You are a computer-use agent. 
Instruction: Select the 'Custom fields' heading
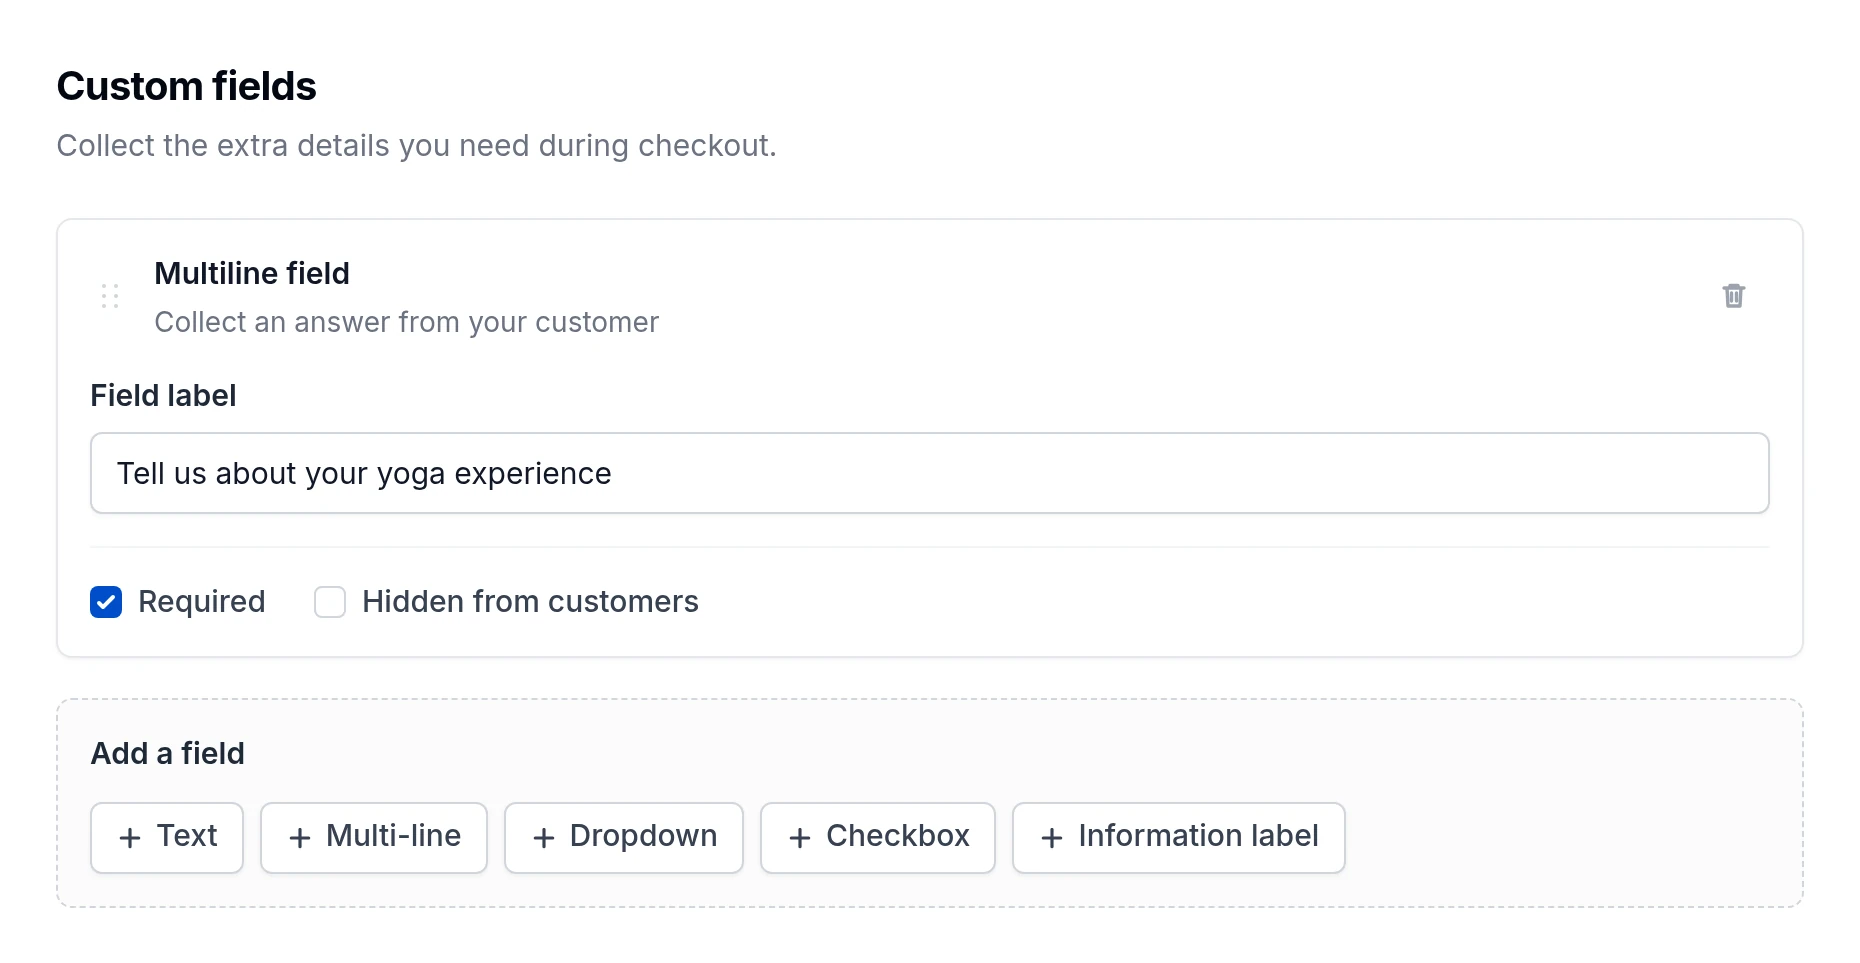[x=187, y=87]
